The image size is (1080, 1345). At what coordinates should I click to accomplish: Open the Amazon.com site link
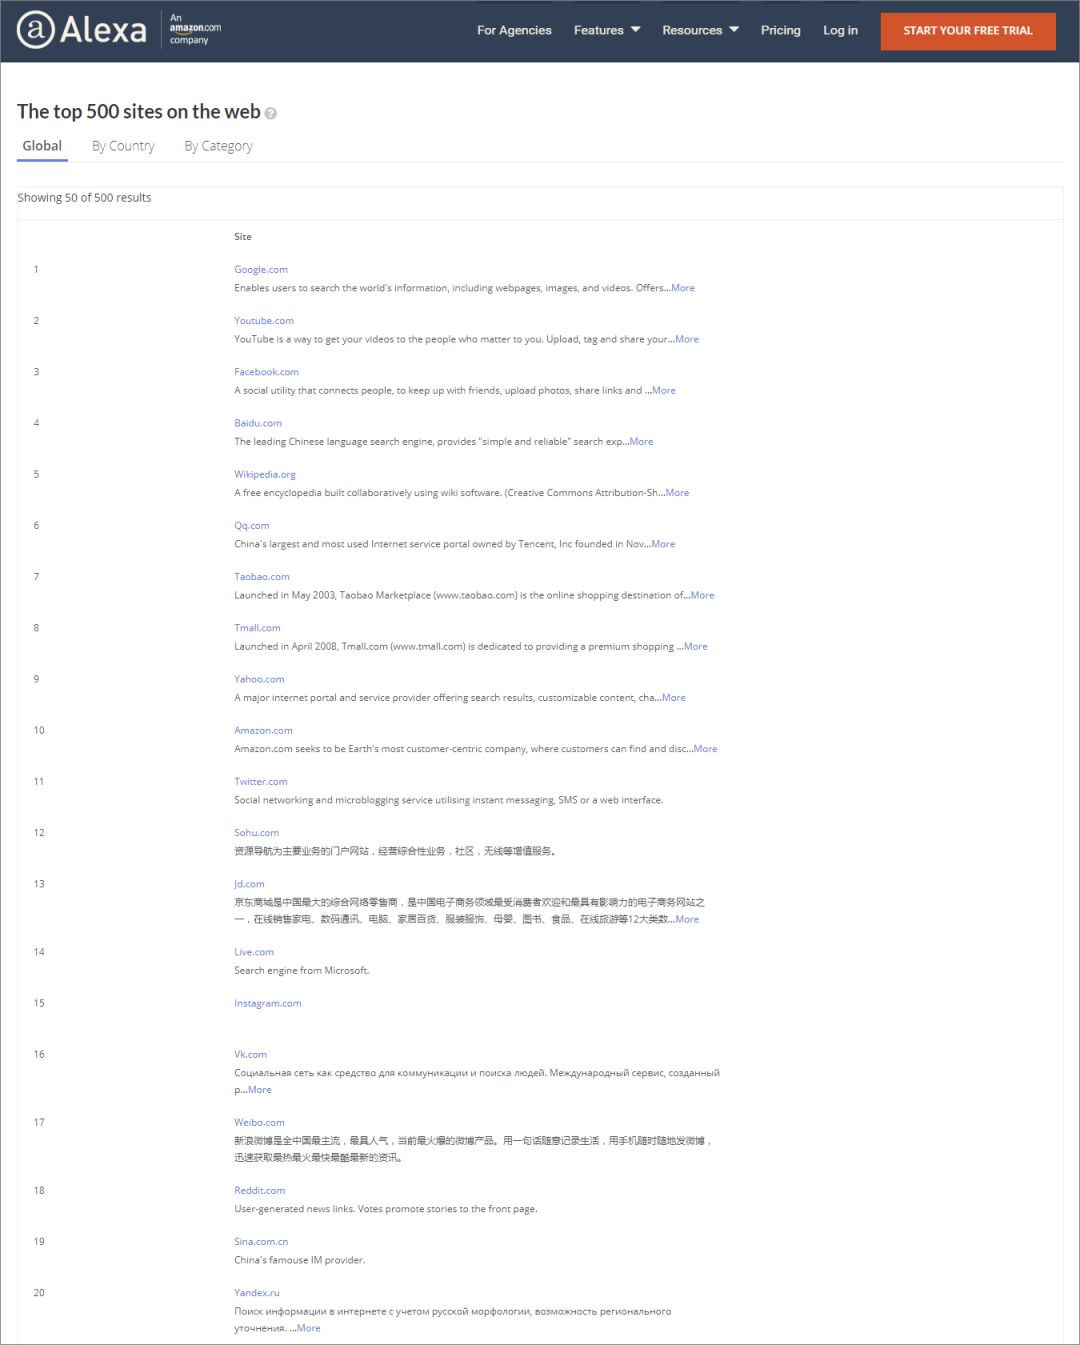click(263, 730)
